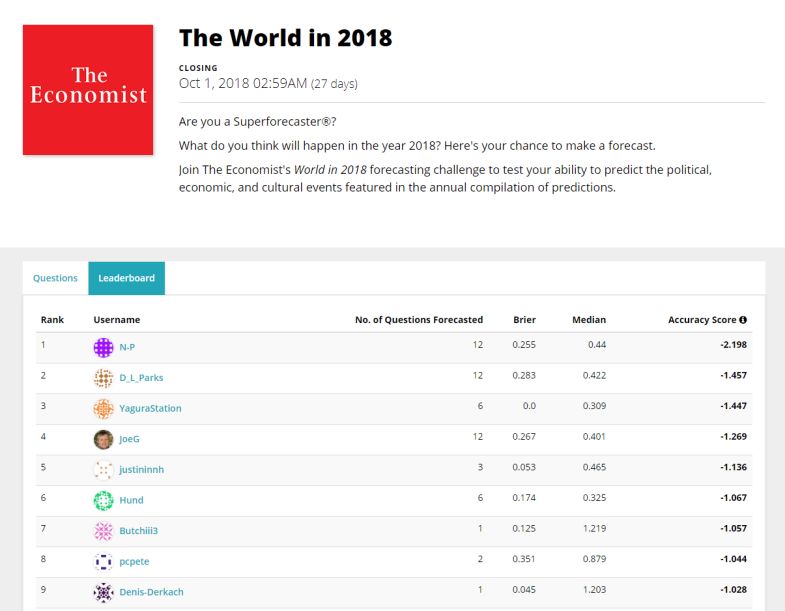
Task: Click pcpete's median value 0.879
Action: click(594, 558)
